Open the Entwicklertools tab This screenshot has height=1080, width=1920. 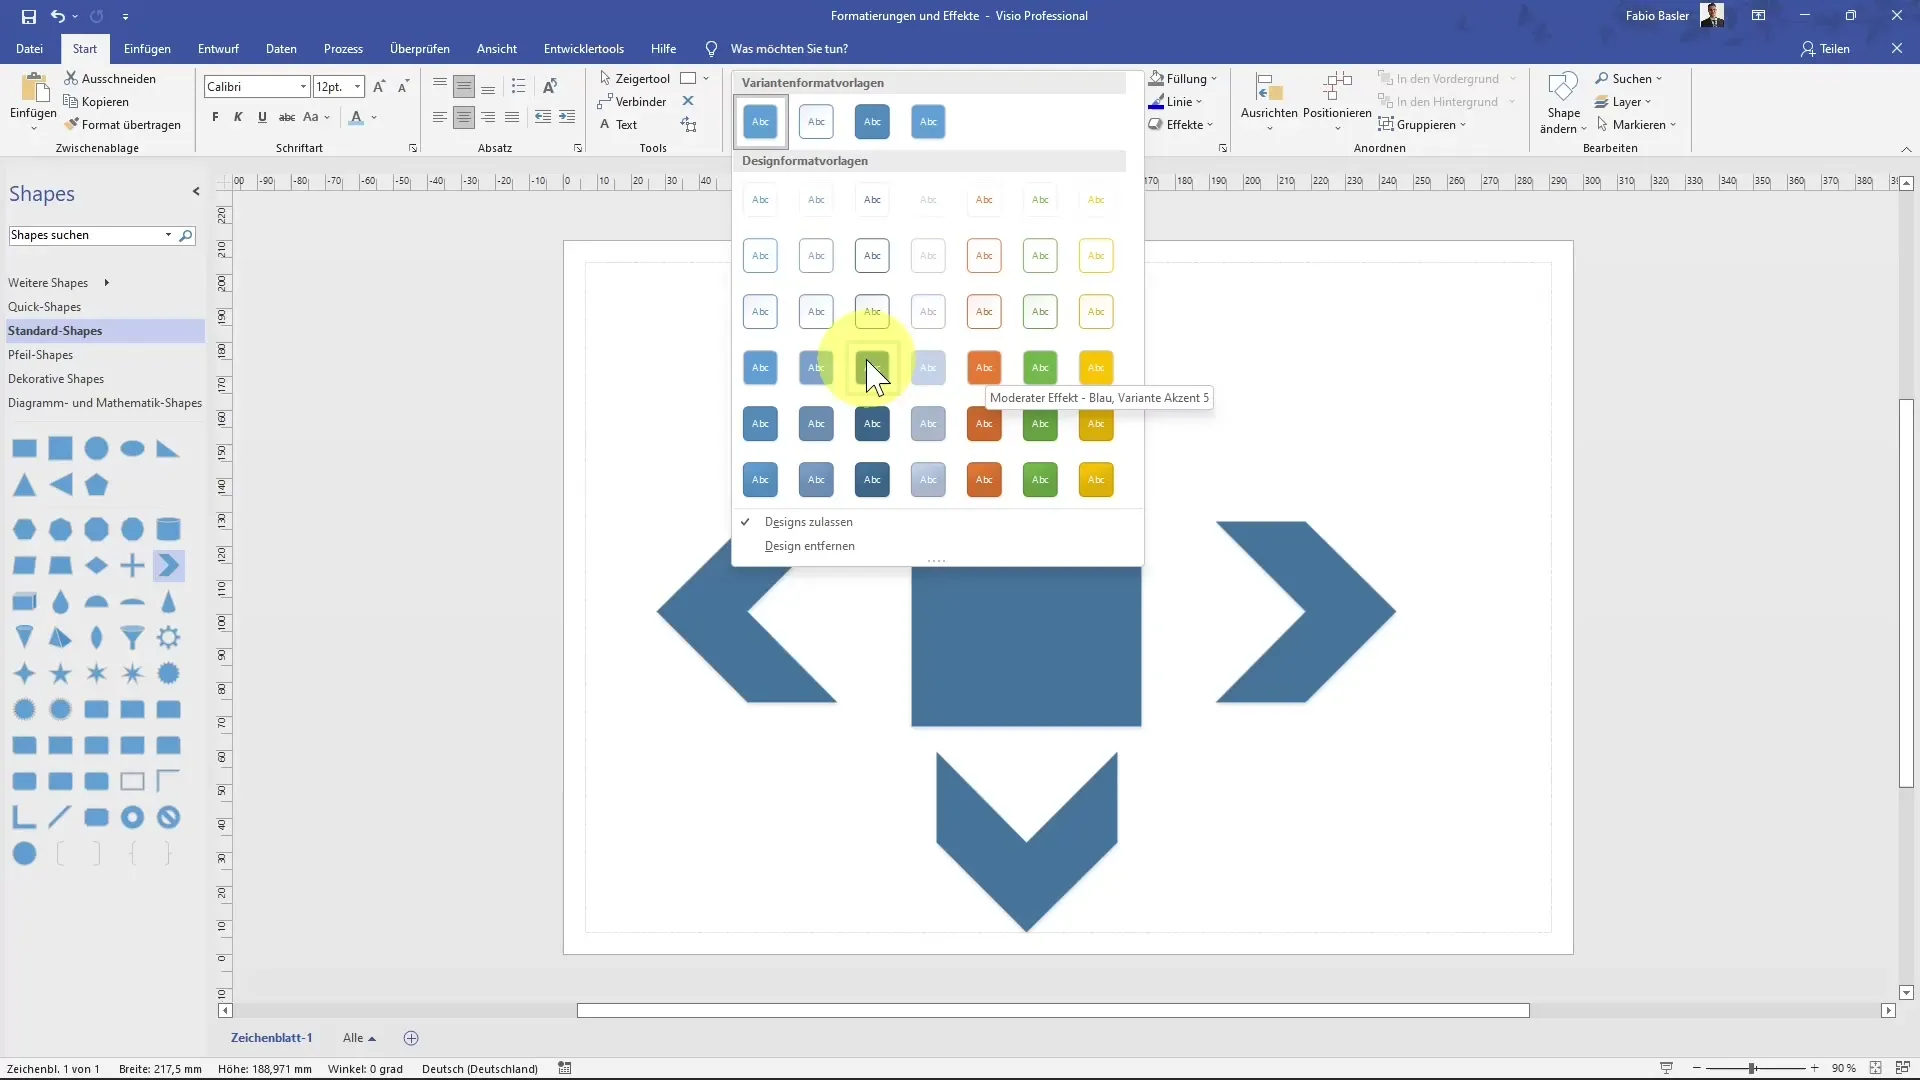tap(584, 48)
